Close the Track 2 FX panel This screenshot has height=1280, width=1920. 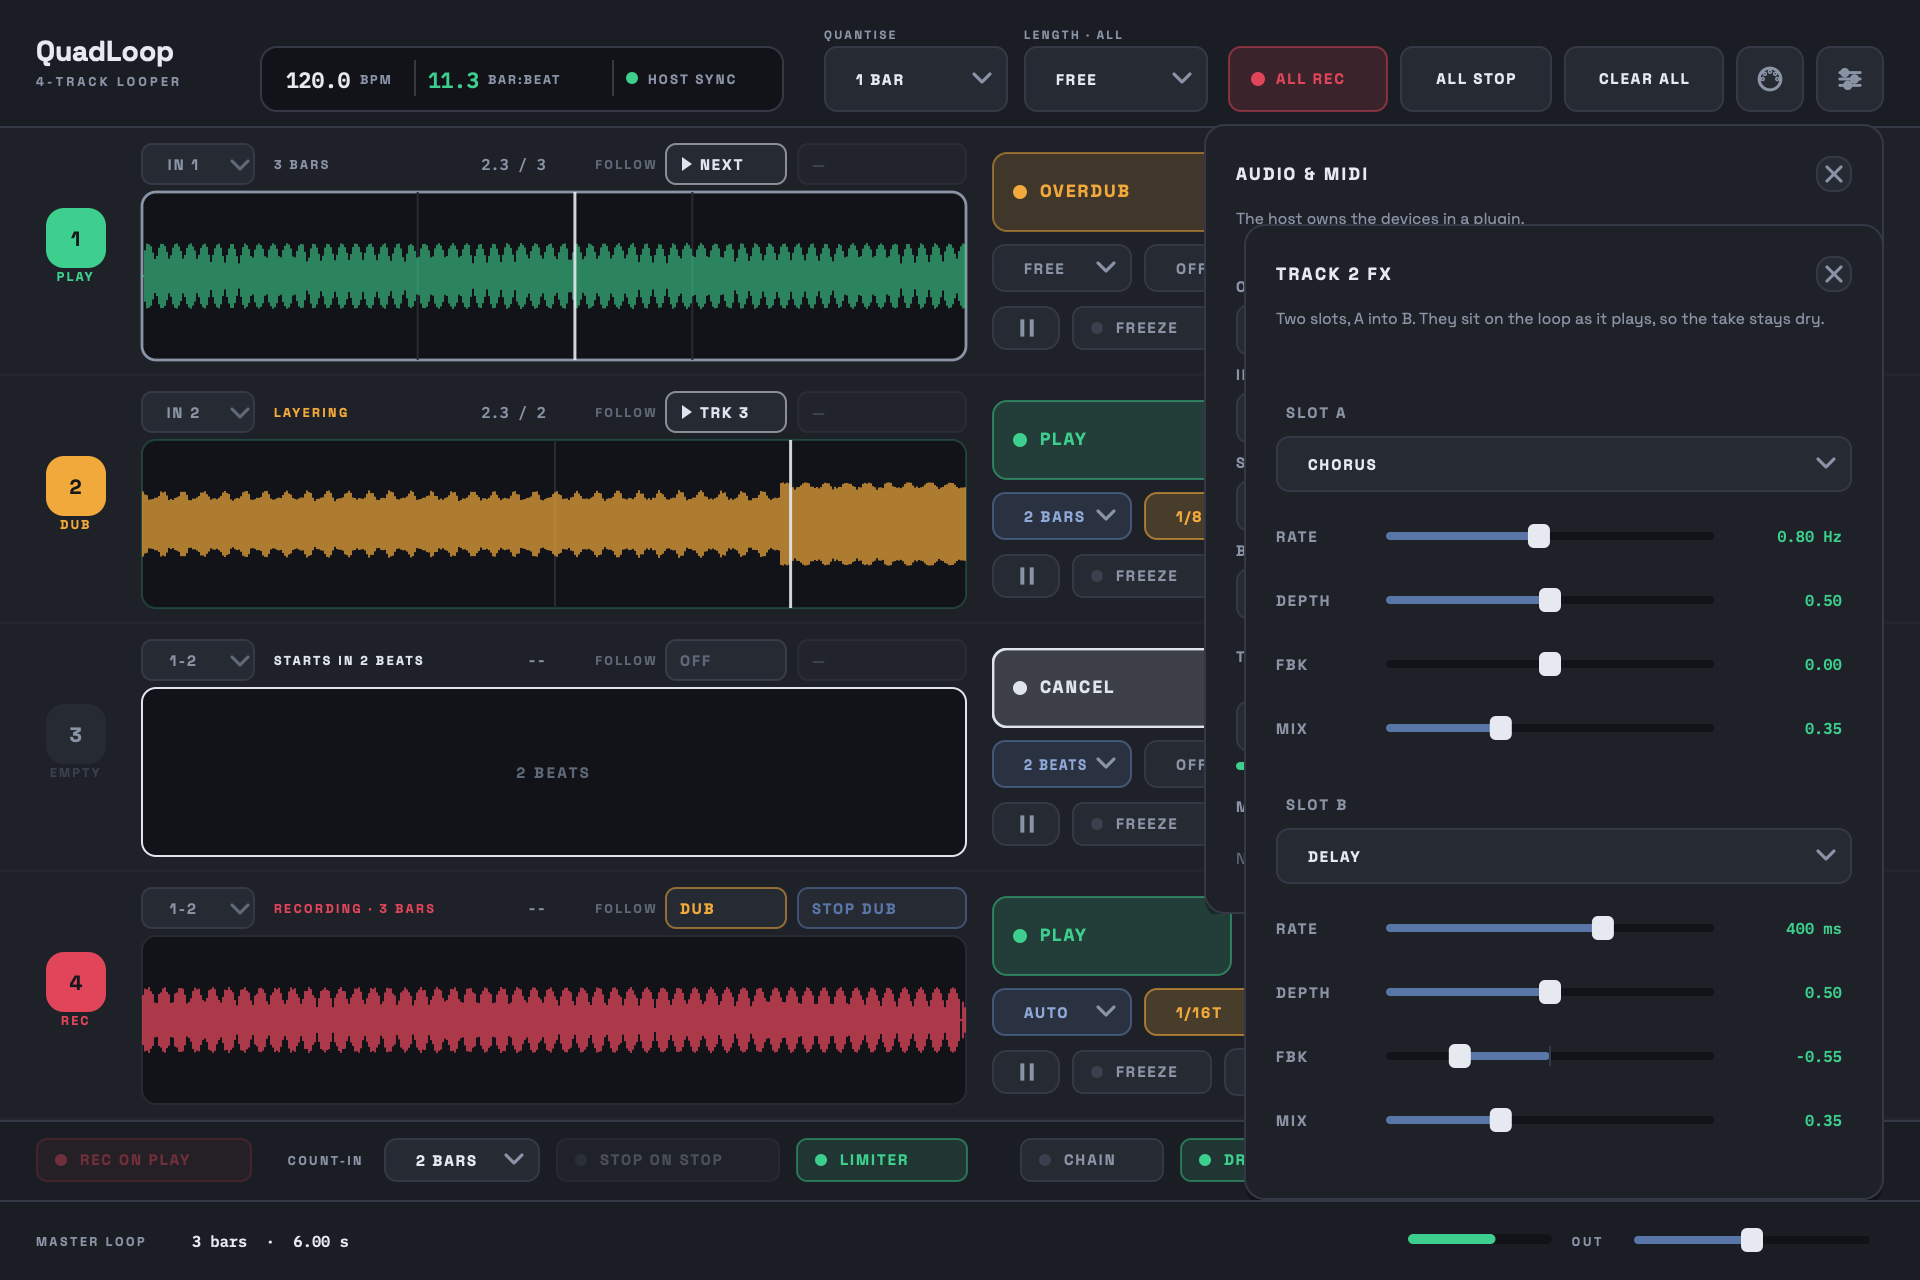click(x=1833, y=274)
